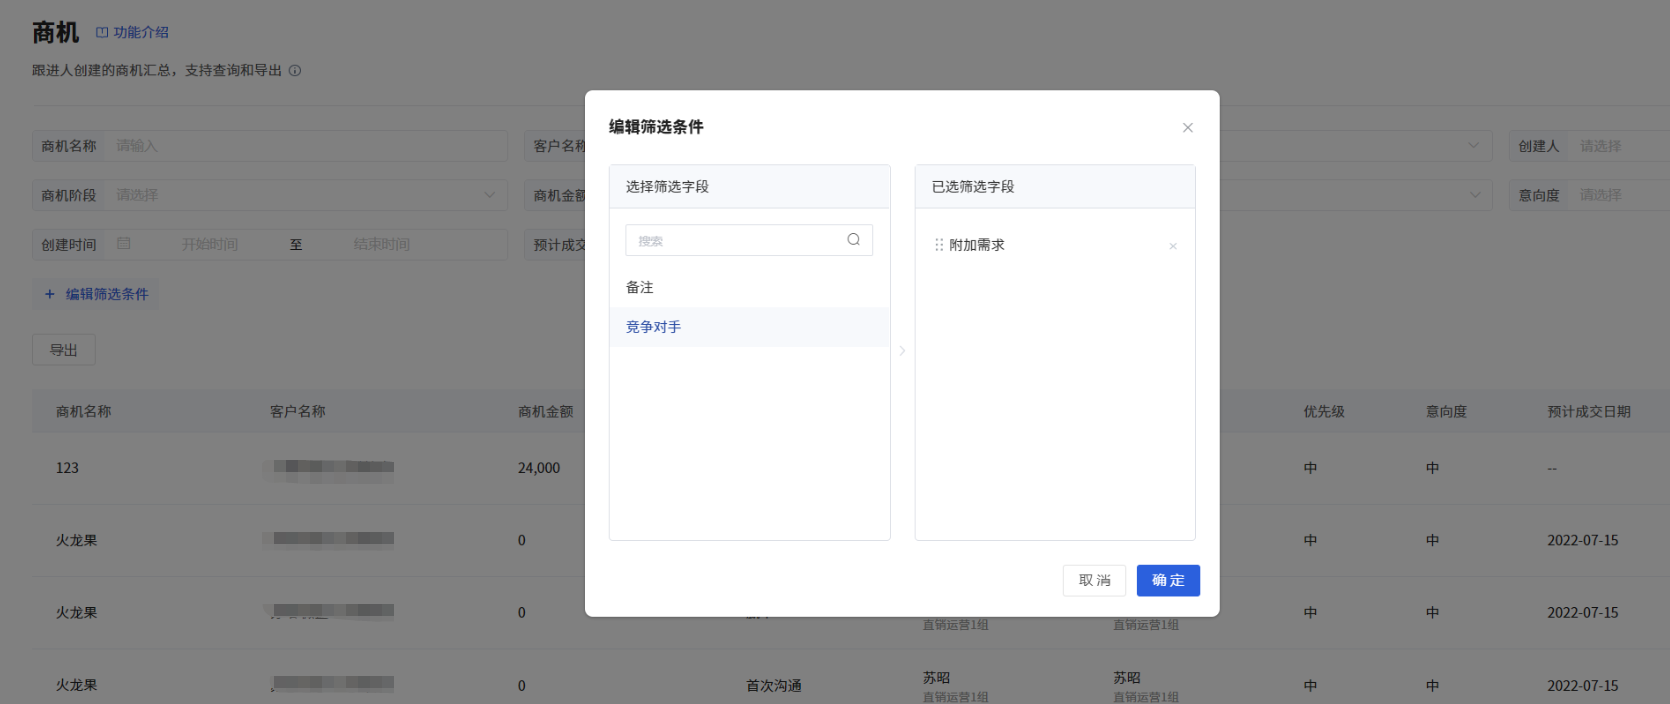The height and width of the screenshot is (704, 1670).
Task: Click the 选择筛选字段 panel header
Action: coord(749,187)
